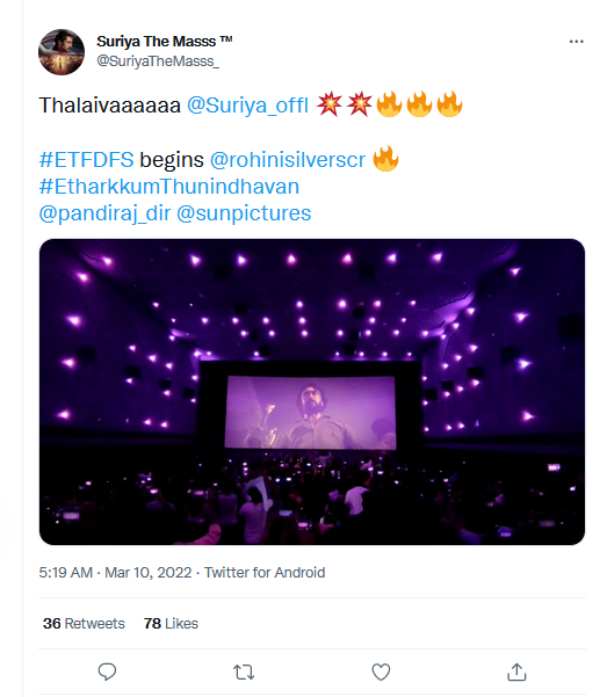Open the three-dot more options menu

tap(576, 42)
